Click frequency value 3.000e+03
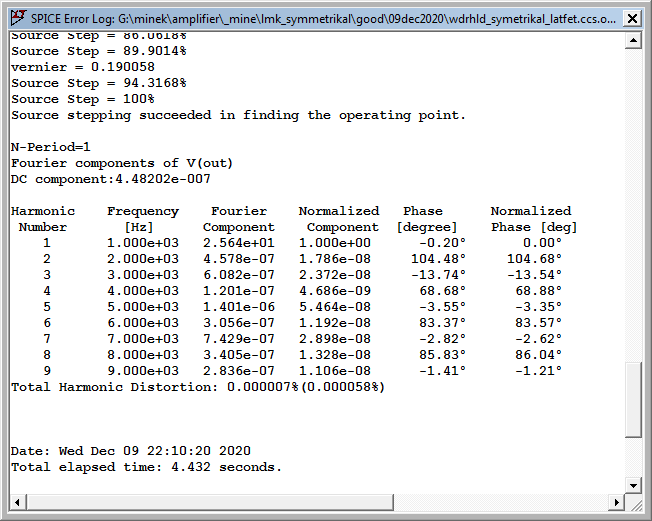Viewport: 652px width, 521px height. (143, 275)
